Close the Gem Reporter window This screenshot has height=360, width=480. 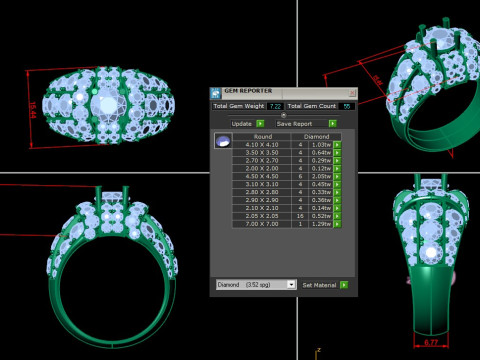tap(352, 93)
